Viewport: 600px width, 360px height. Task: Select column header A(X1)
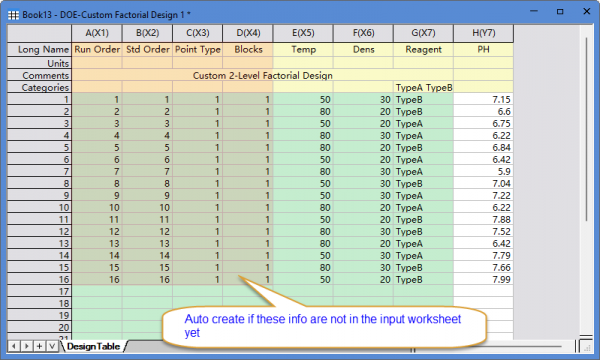click(97, 33)
